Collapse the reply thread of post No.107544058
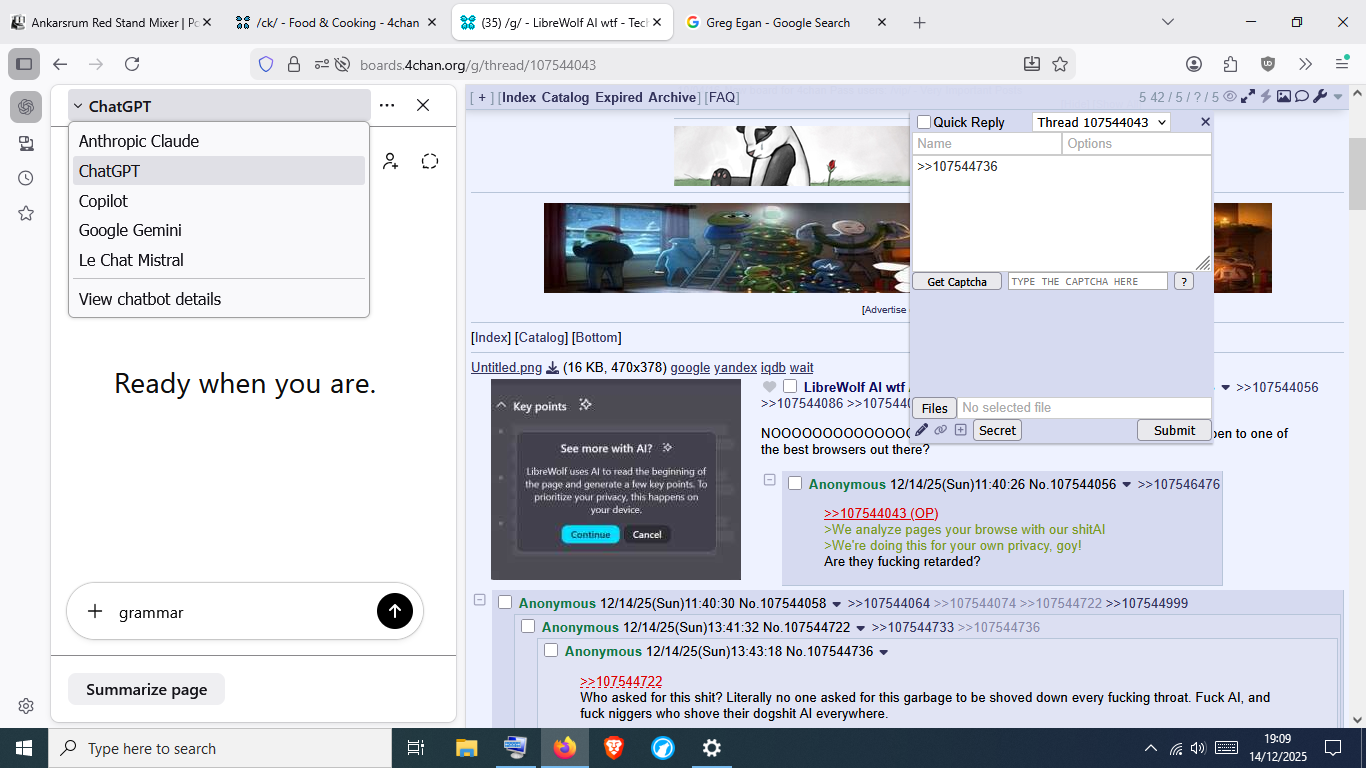The image size is (1366, 768). [x=479, y=600]
